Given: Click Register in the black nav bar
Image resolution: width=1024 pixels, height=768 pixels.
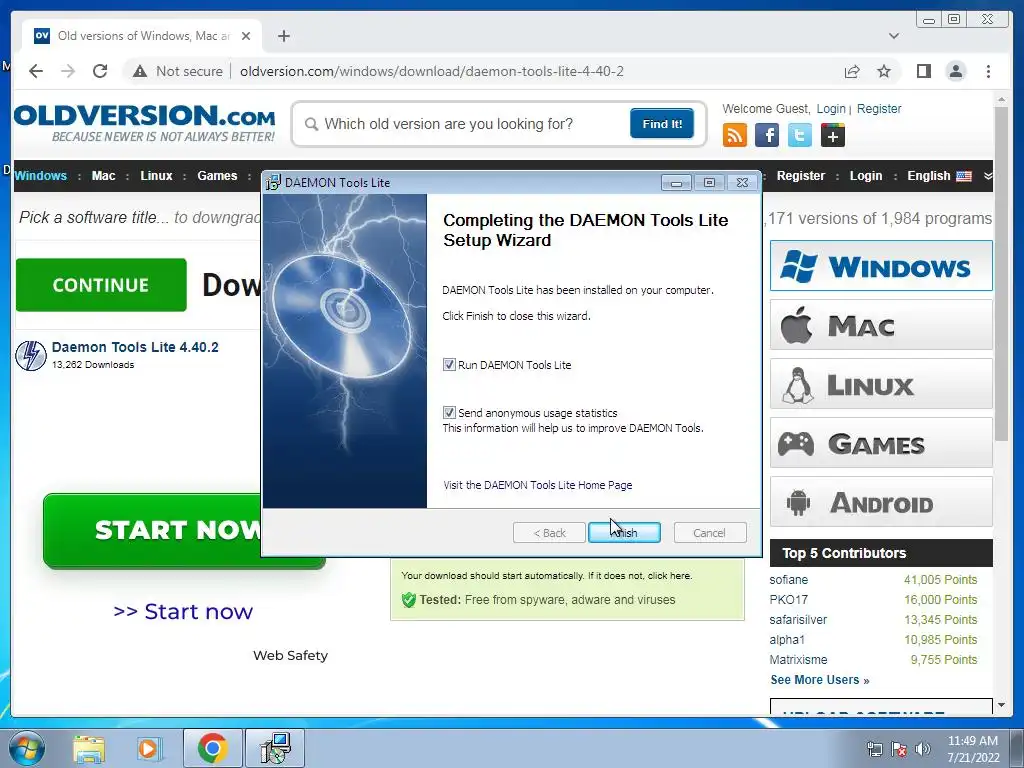Looking at the screenshot, I should 801,176.
